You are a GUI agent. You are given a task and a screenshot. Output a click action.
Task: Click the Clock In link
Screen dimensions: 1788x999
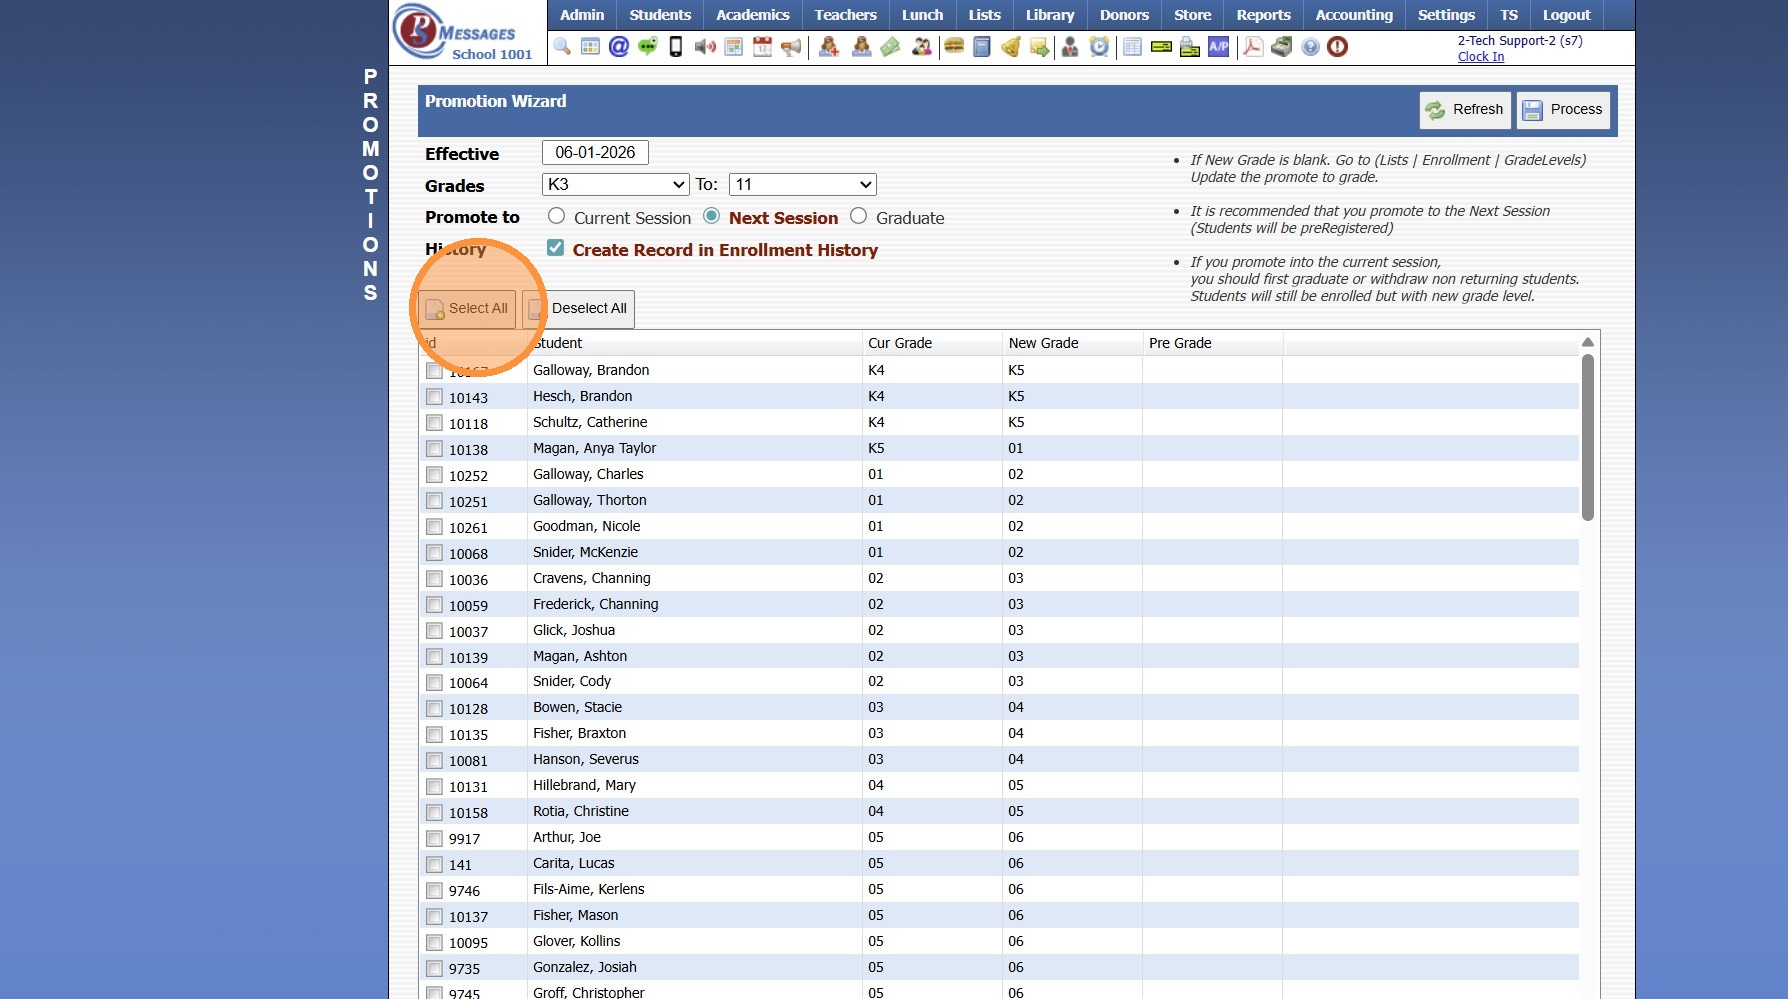click(x=1480, y=57)
